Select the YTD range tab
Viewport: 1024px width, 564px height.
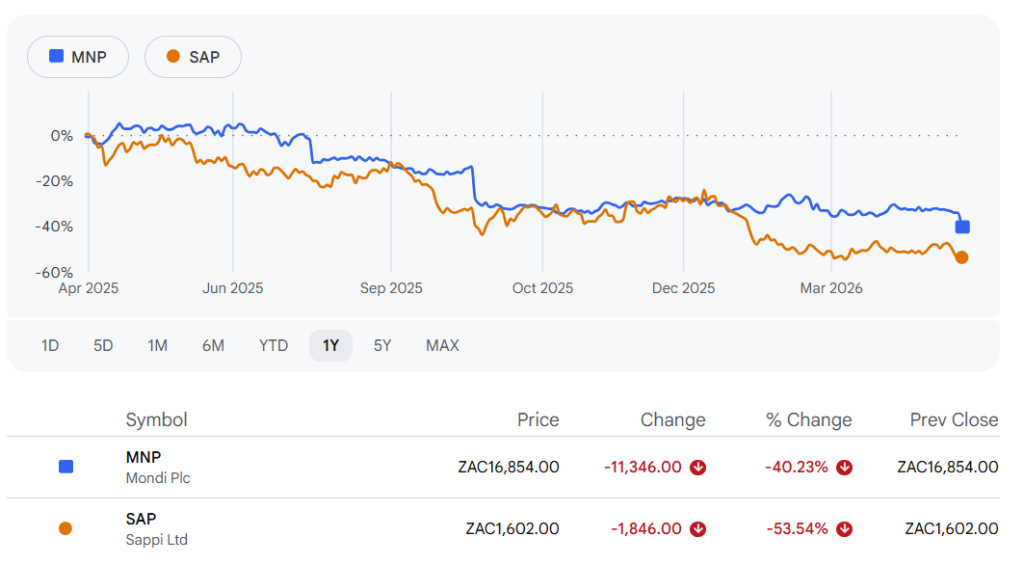click(x=273, y=345)
